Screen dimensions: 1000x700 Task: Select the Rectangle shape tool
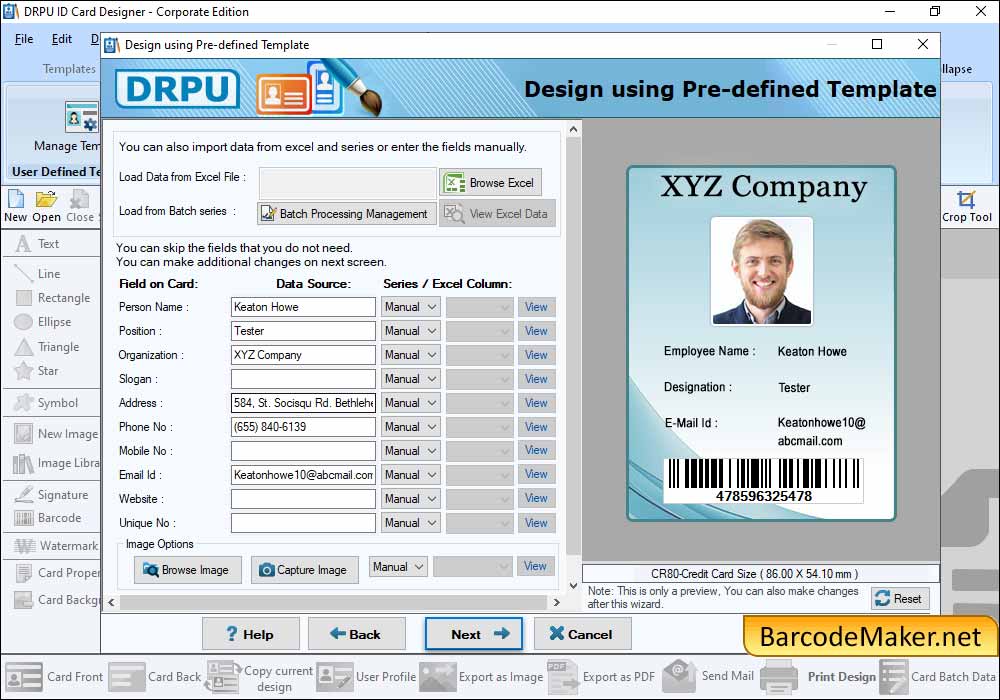click(x=53, y=298)
